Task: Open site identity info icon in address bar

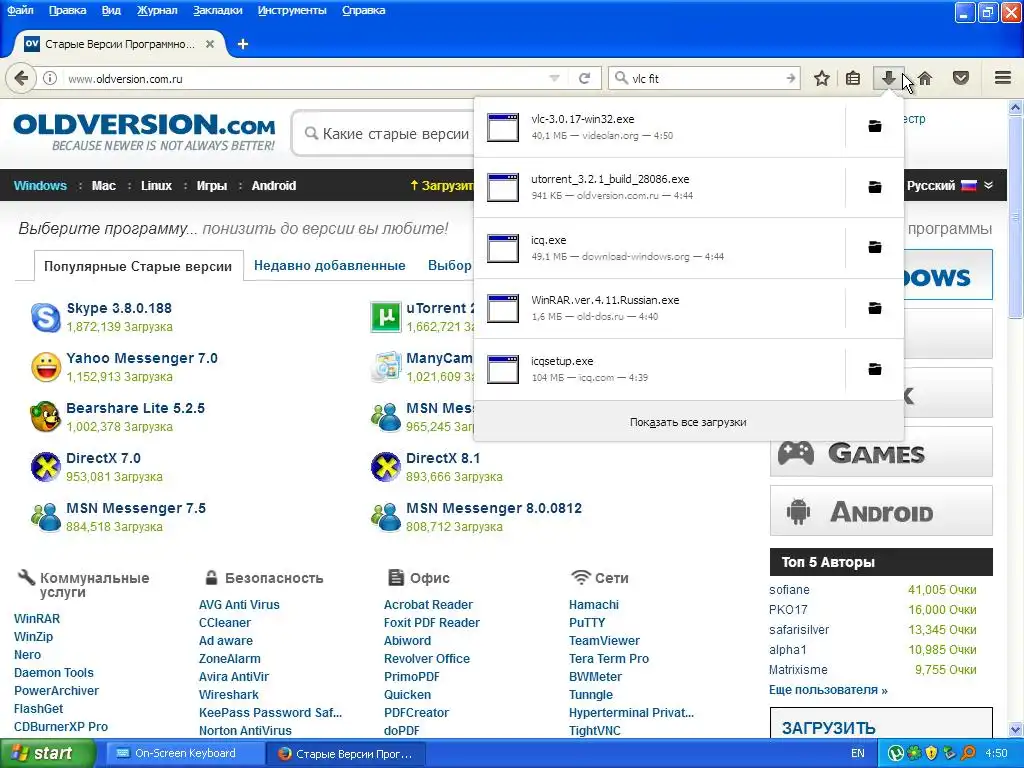Action: (50, 78)
